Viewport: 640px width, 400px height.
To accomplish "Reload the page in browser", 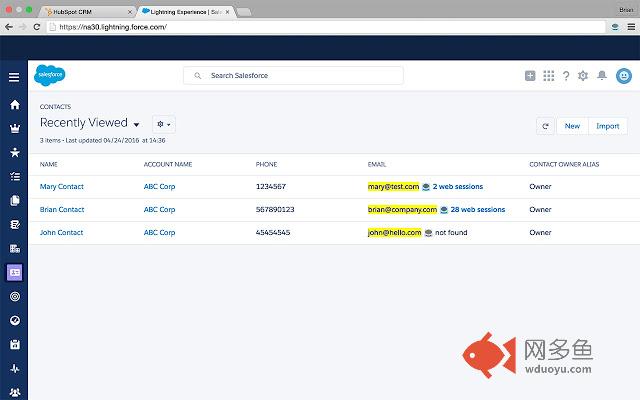I will [37, 27].
